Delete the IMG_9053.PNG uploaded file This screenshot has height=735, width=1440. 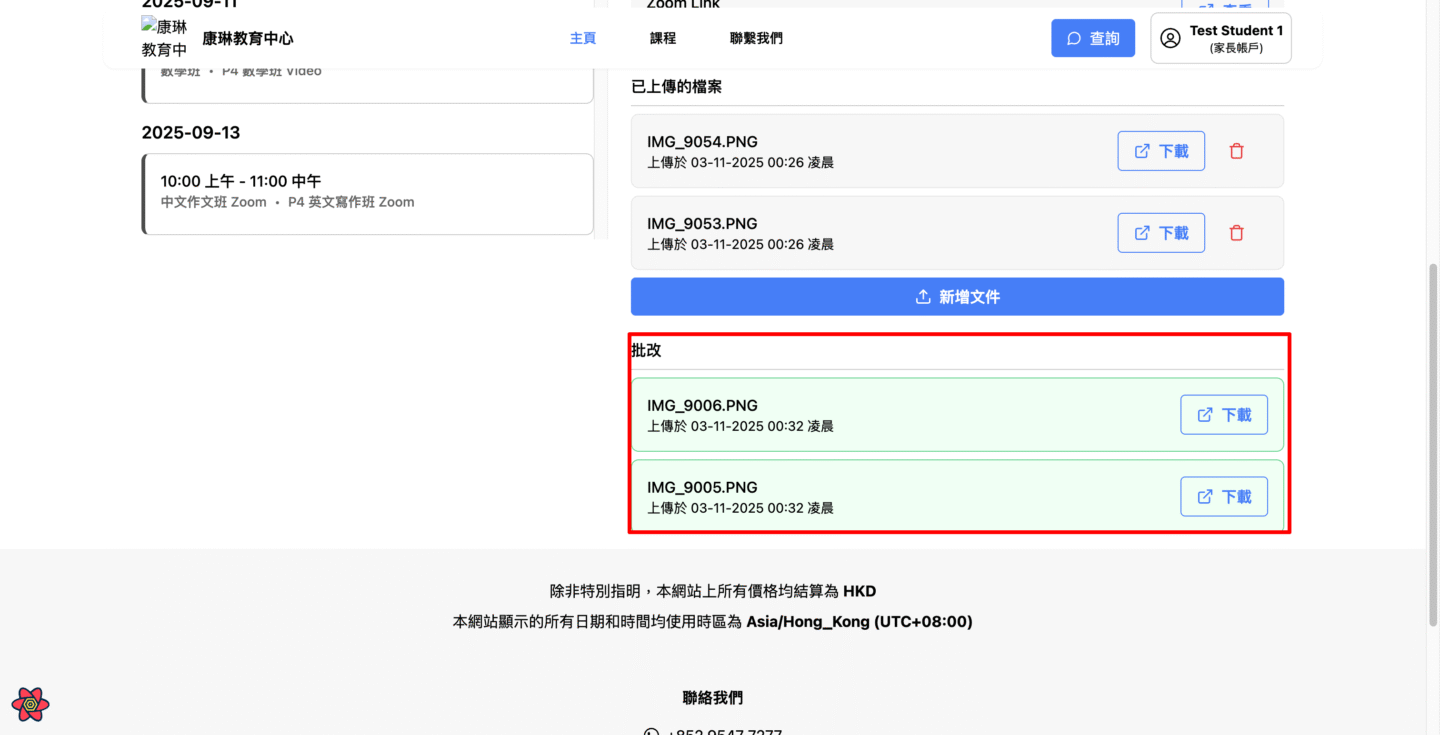click(1236, 233)
